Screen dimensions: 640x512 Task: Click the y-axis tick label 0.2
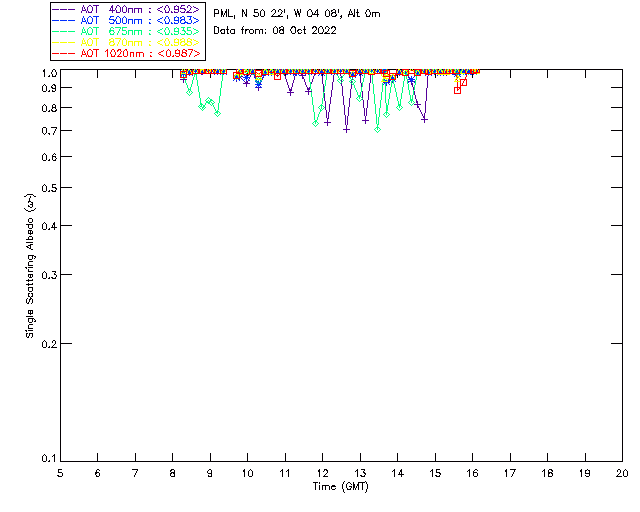[49, 344]
